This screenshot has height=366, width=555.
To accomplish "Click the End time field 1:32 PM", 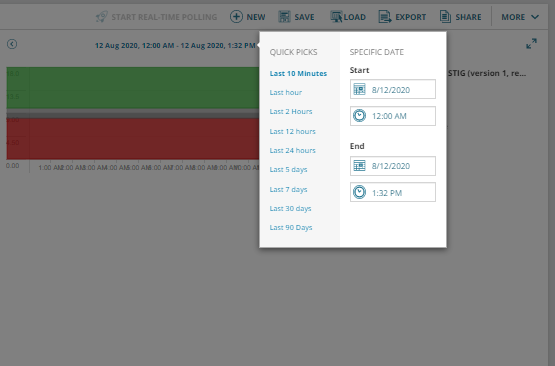I will pos(393,192).
